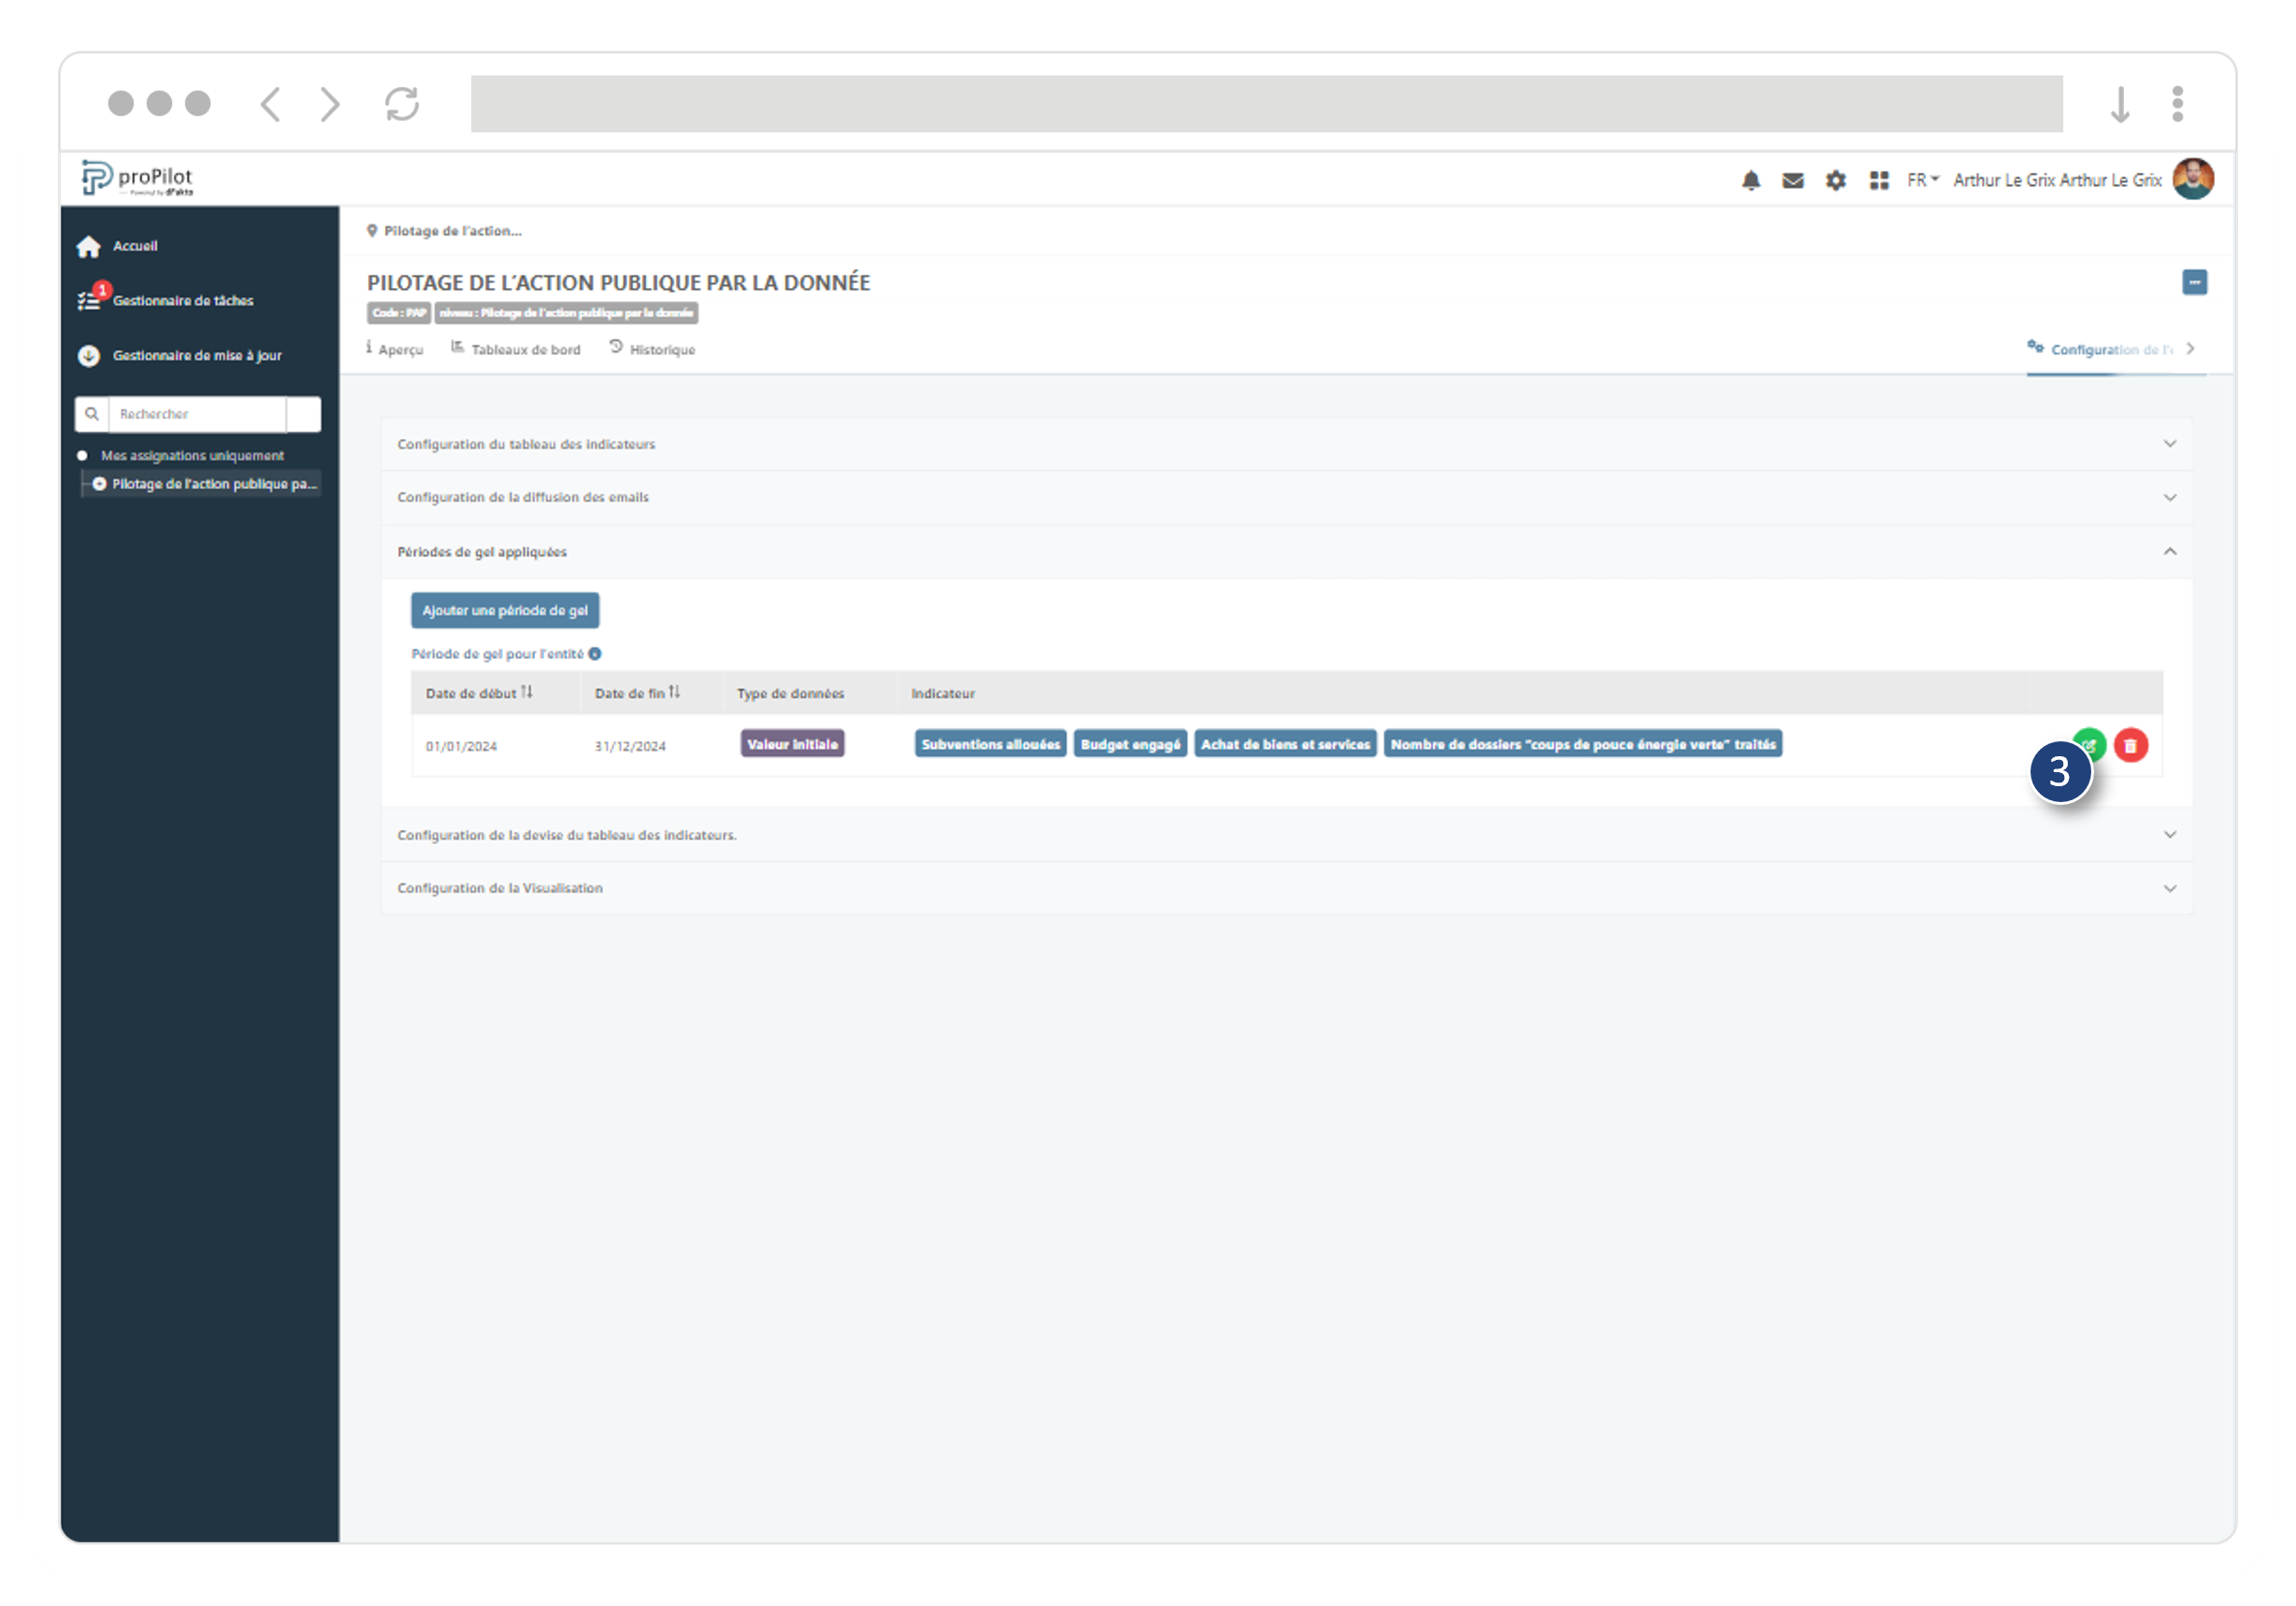Click the browser download arrow icon
2296x1606 pixels.
pyautogui.click(x=2119, y=104)
